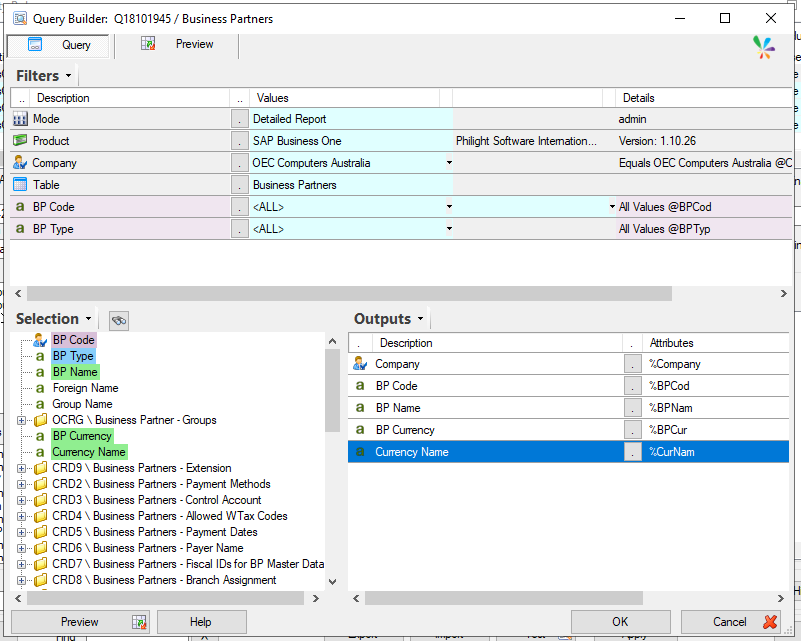Open the Filters section dropdown menu
The width and height of the screenshot is (801, 641).
coord(68,76)
